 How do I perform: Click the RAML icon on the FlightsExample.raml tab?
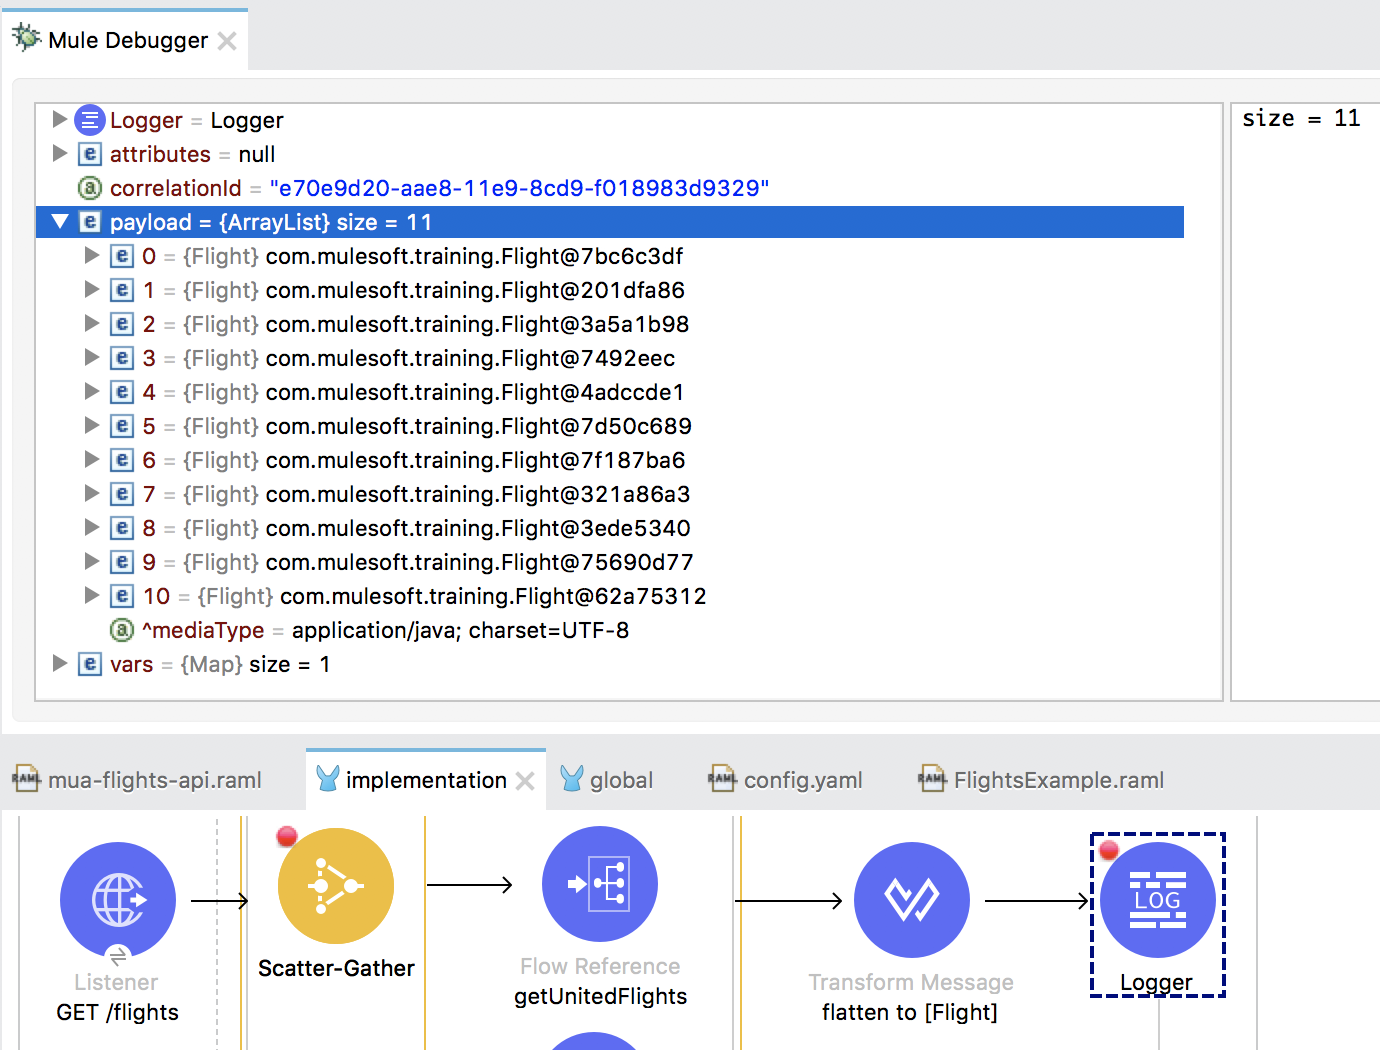click(932, 778)
